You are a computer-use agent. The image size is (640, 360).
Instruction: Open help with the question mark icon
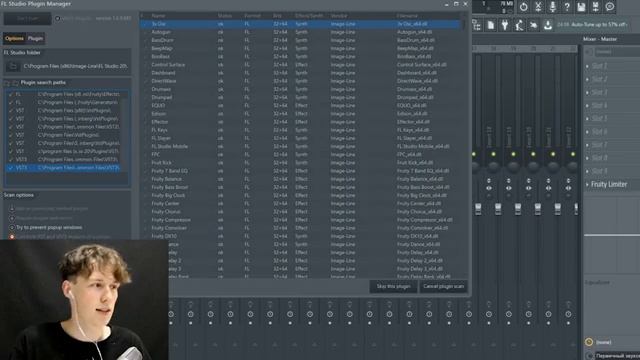pyautogui.click(x=567, y=7)
